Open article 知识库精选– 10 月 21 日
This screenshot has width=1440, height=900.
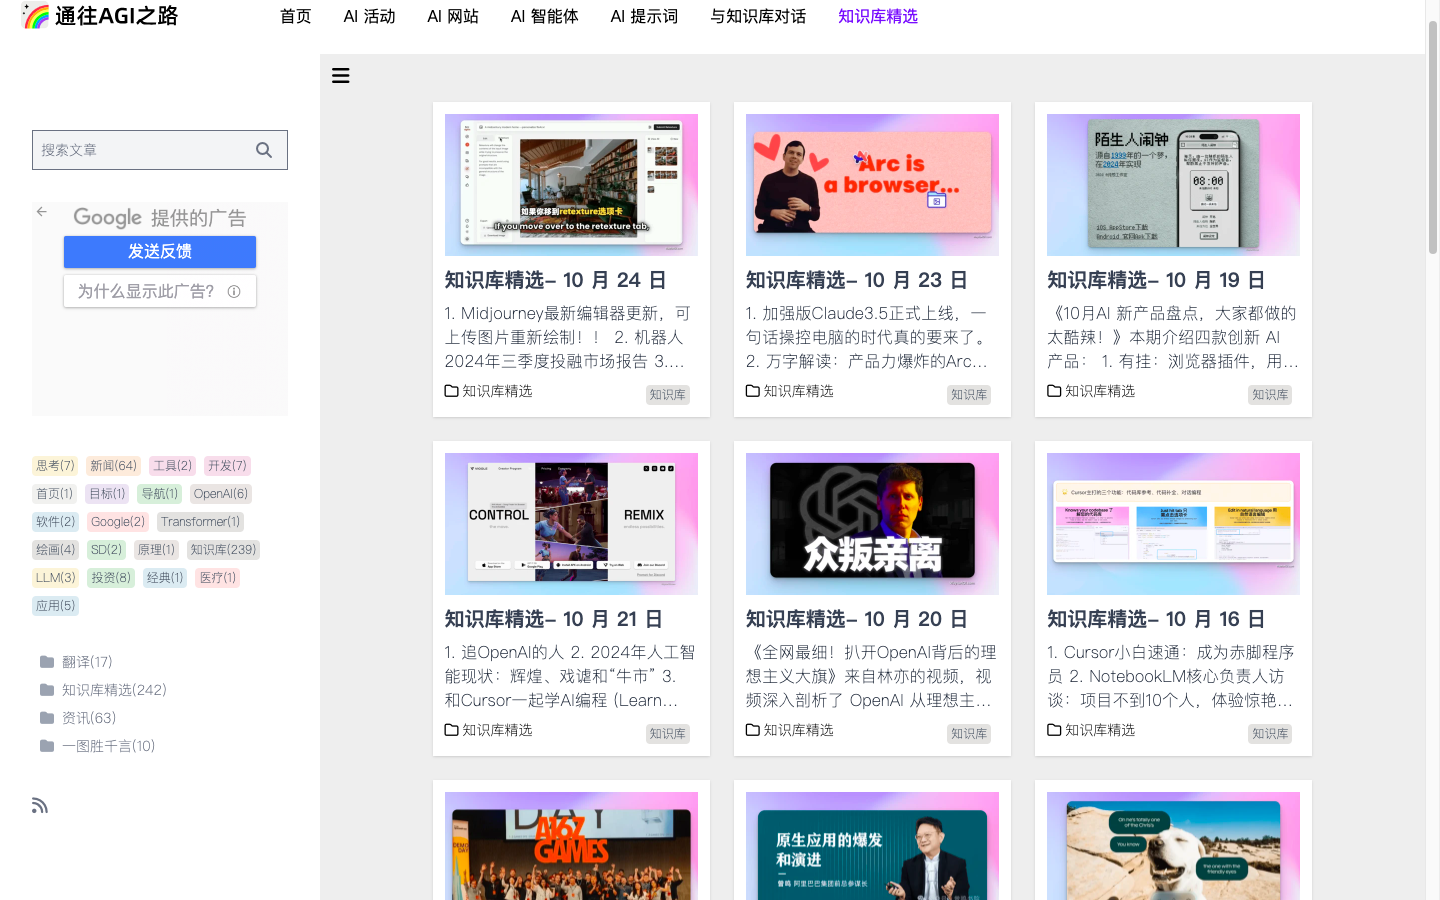click(554, 620)
